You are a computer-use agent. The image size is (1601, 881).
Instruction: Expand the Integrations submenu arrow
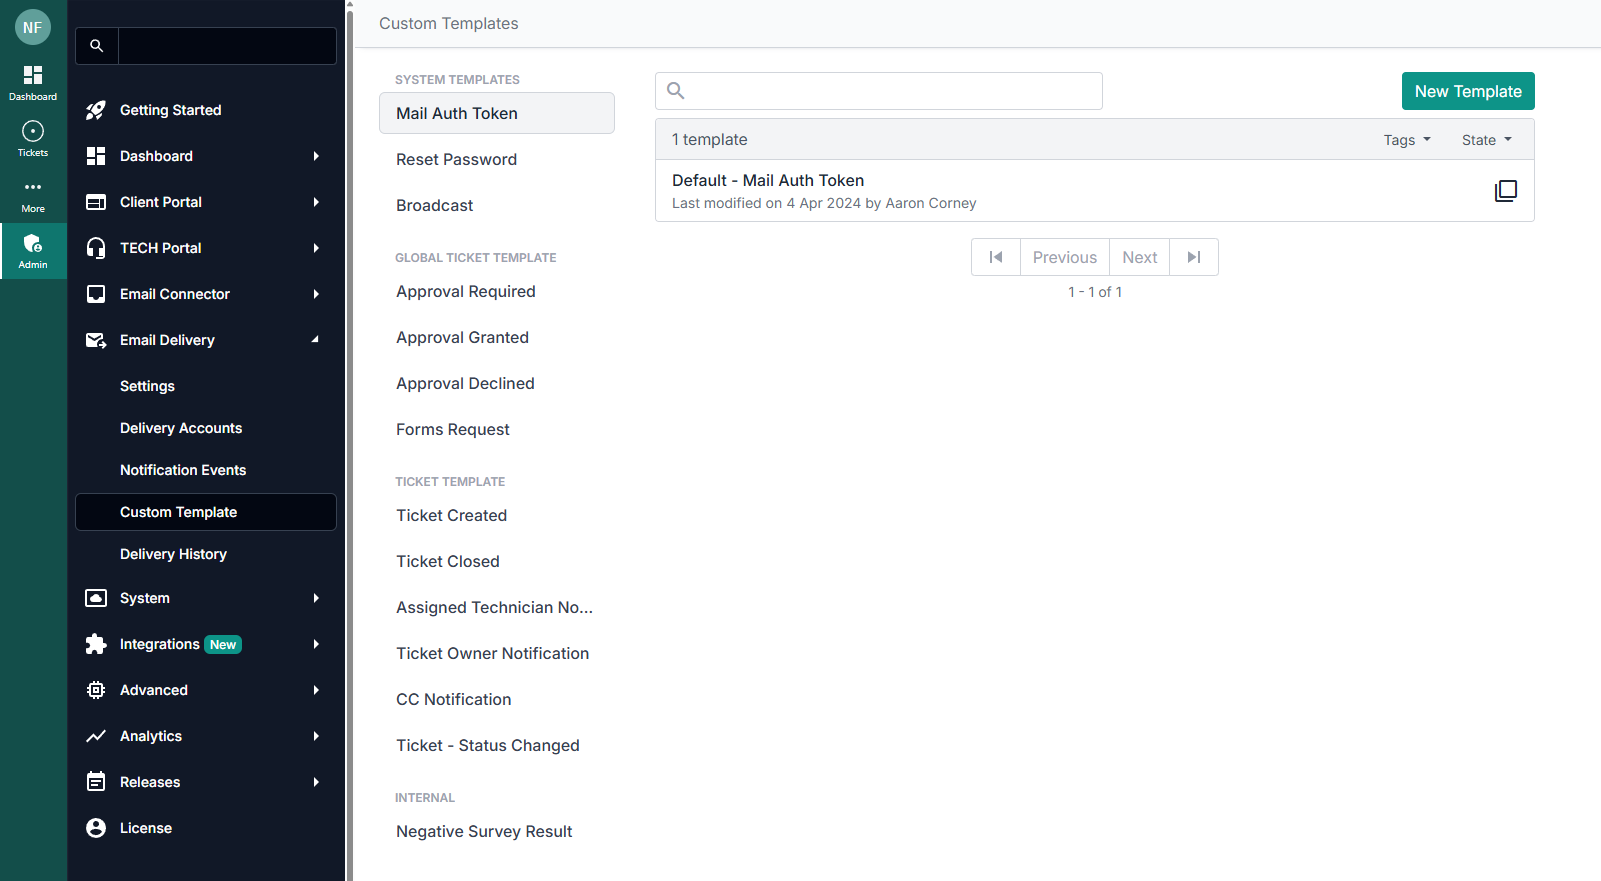315,644
